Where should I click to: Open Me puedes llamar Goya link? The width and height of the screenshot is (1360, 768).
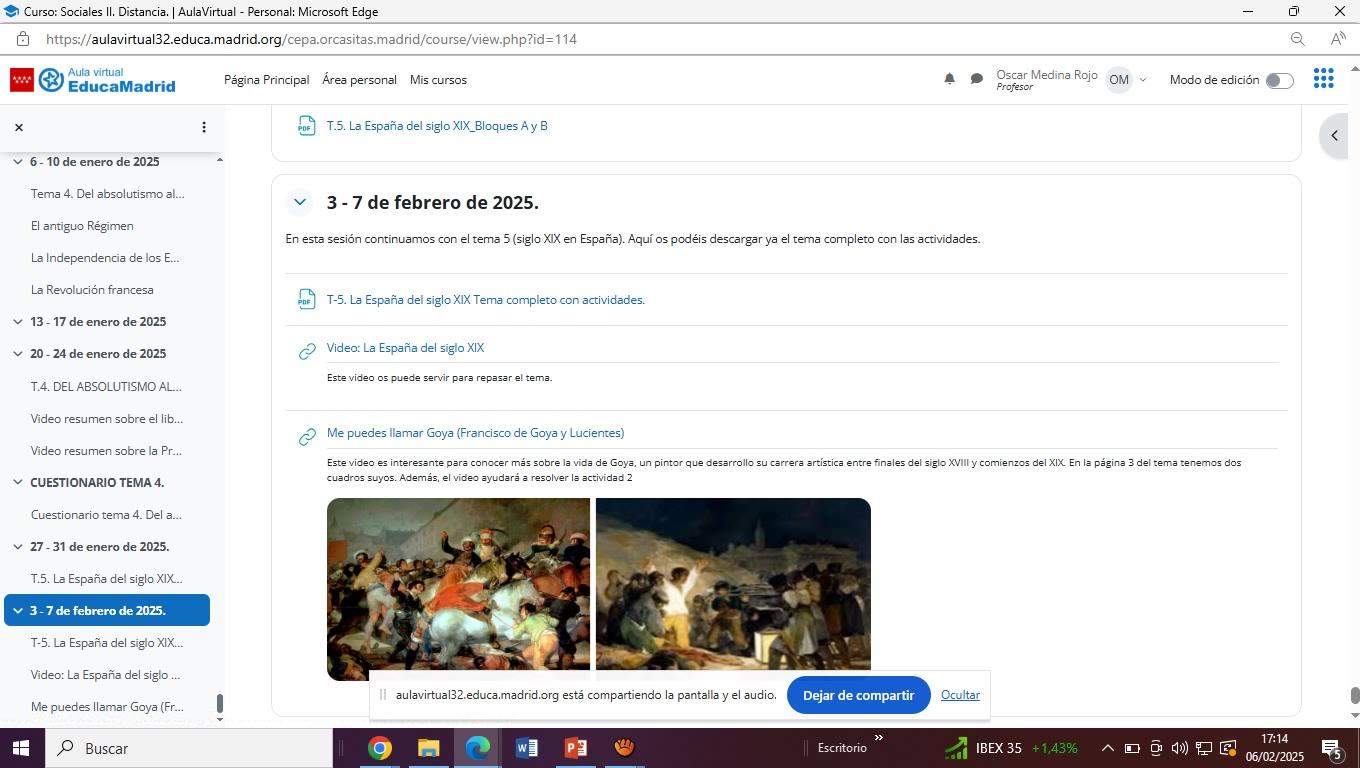point(475,433)
